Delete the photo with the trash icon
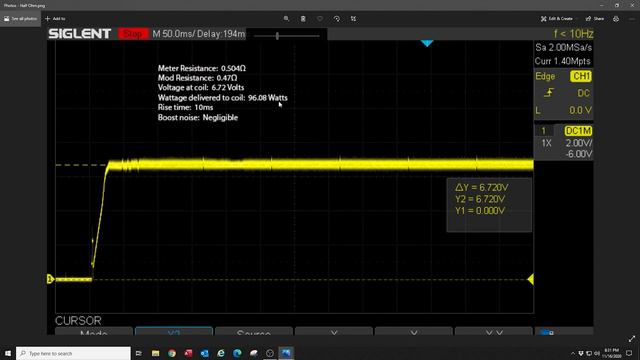 click(303, 19)
